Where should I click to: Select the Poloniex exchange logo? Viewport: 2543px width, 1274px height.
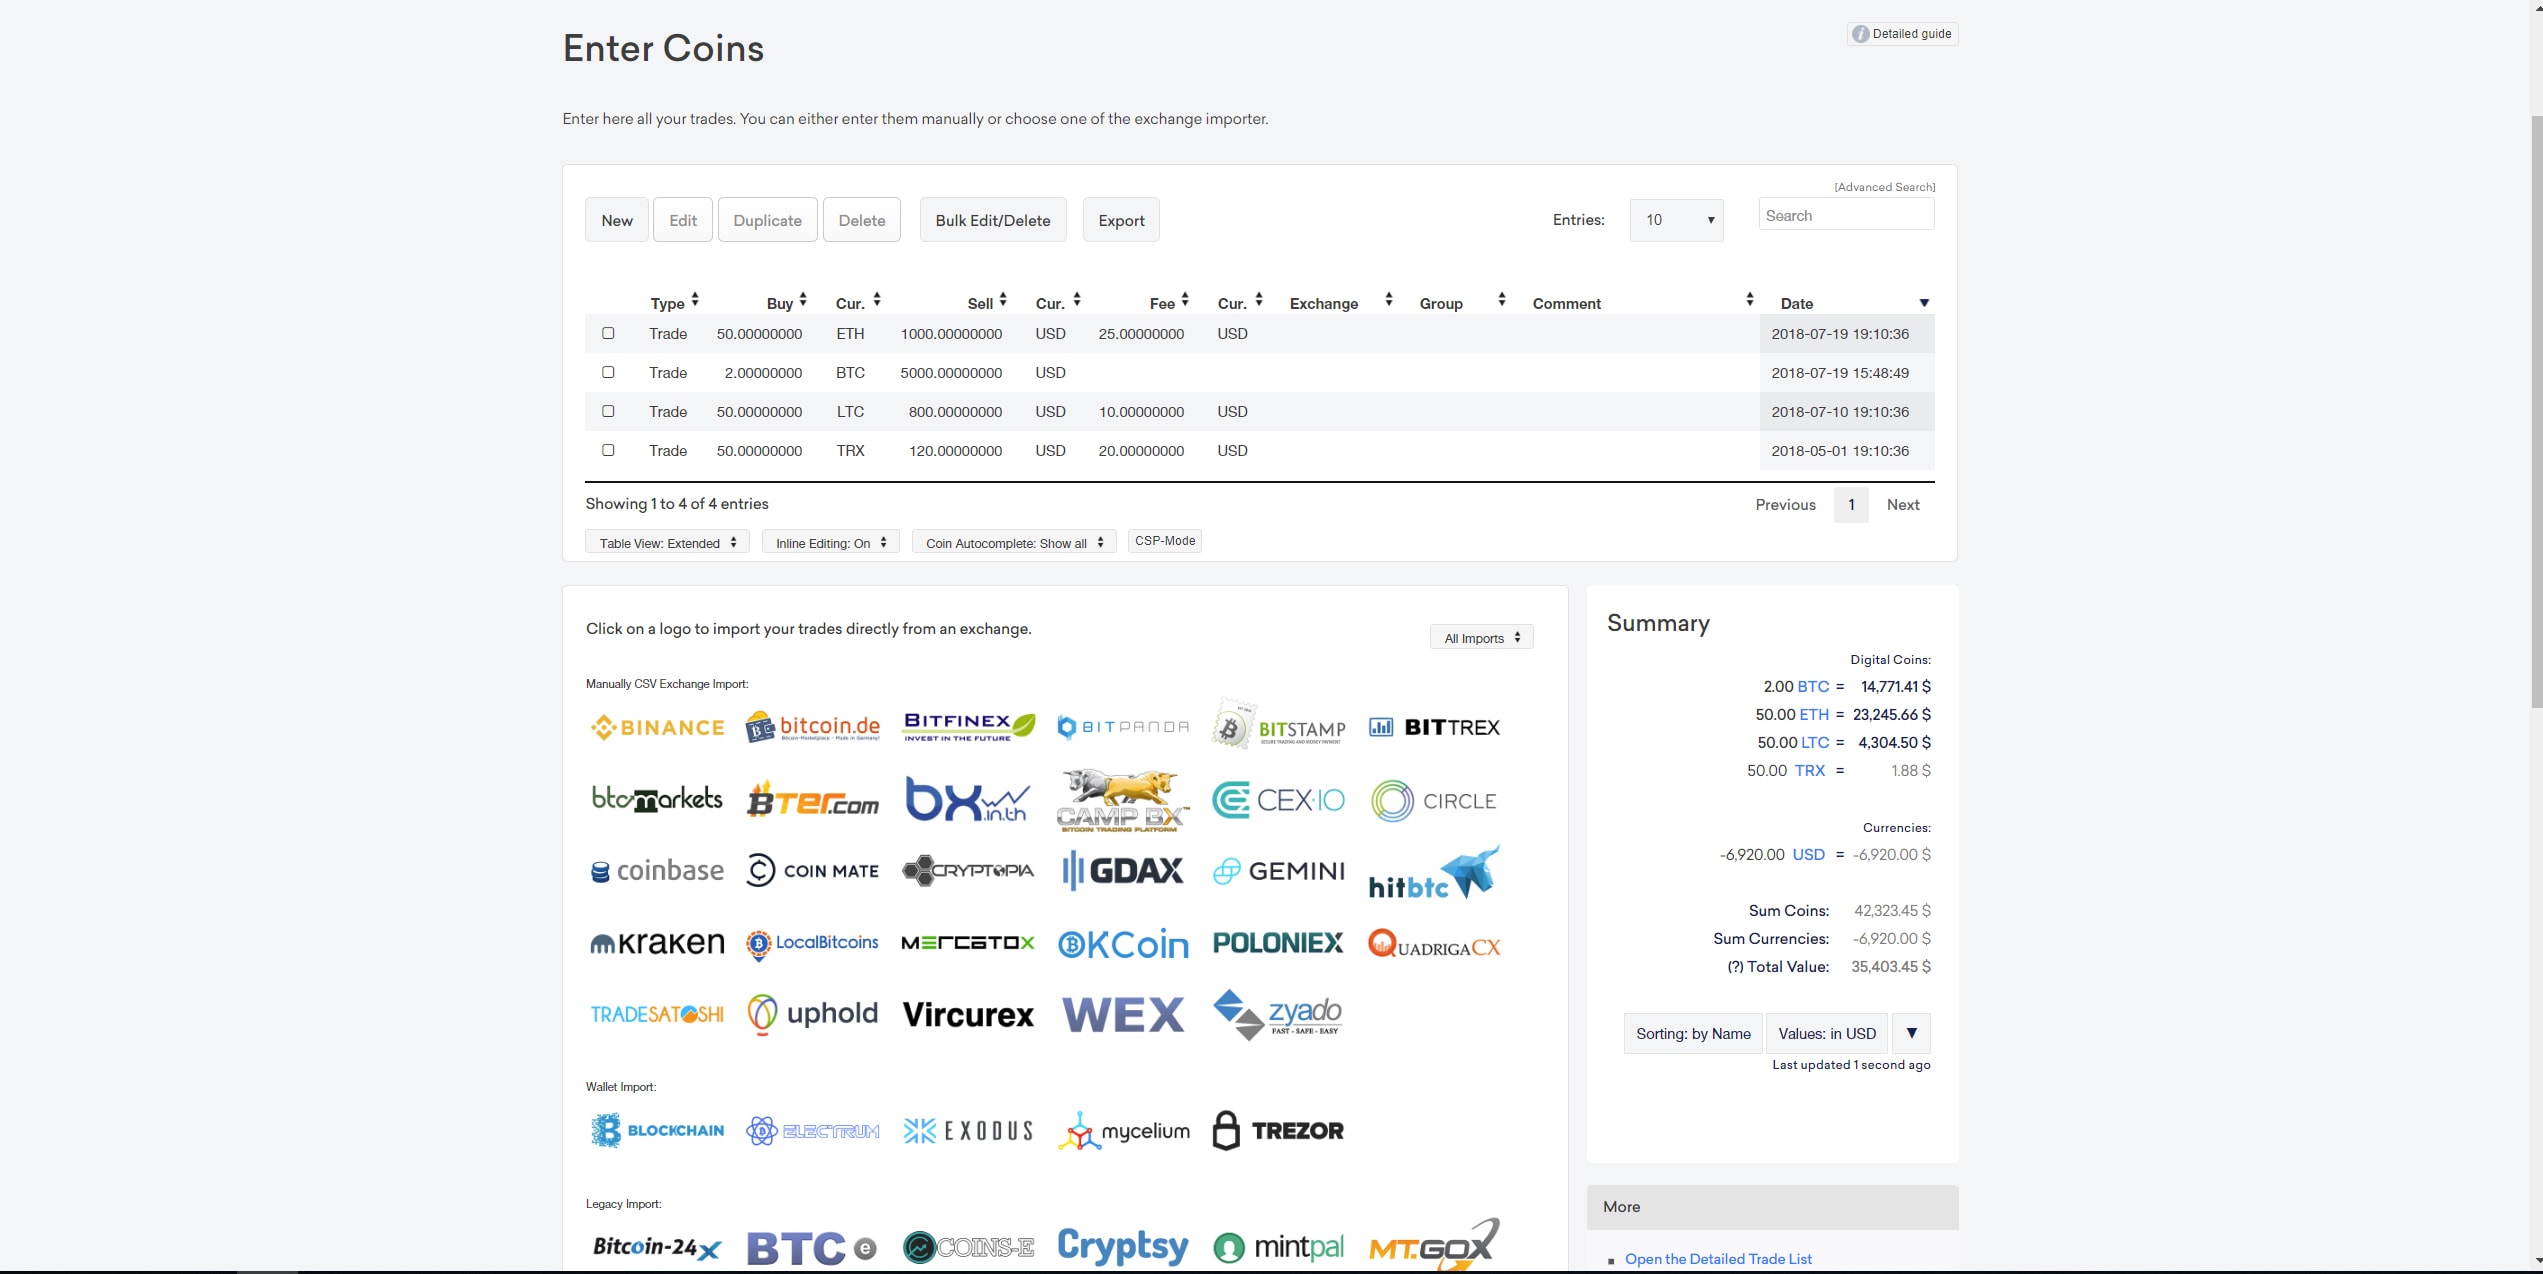tap(1278, 943)
